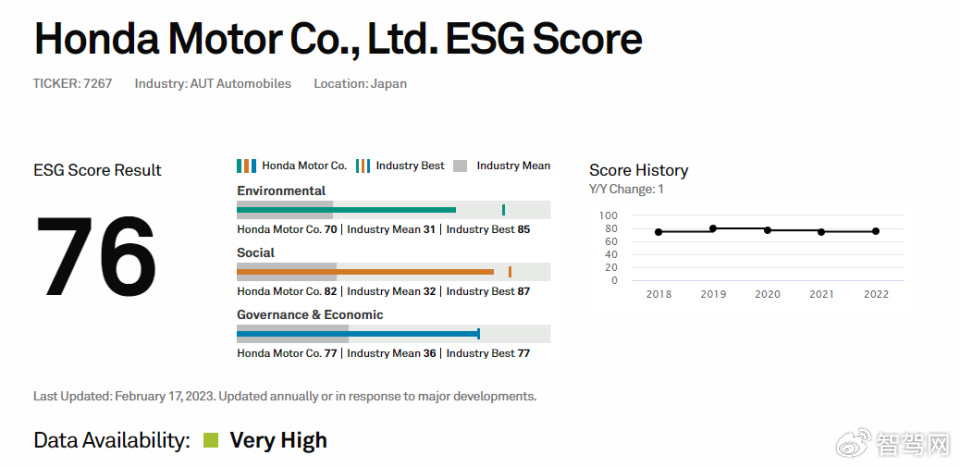Click the Industry Best legend color icon
The image size is (960, 467).
click(x=362, y=166)
